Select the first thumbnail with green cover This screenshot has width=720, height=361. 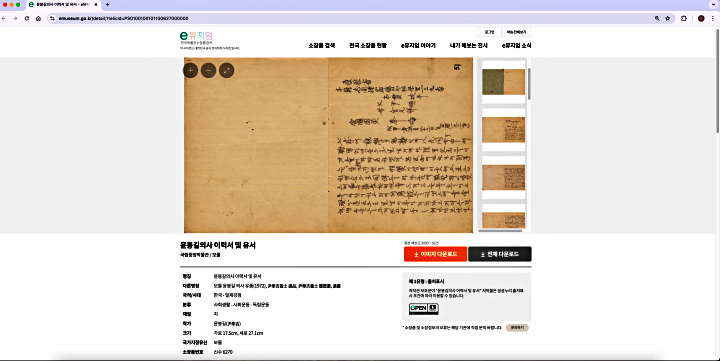coord(503,82)
